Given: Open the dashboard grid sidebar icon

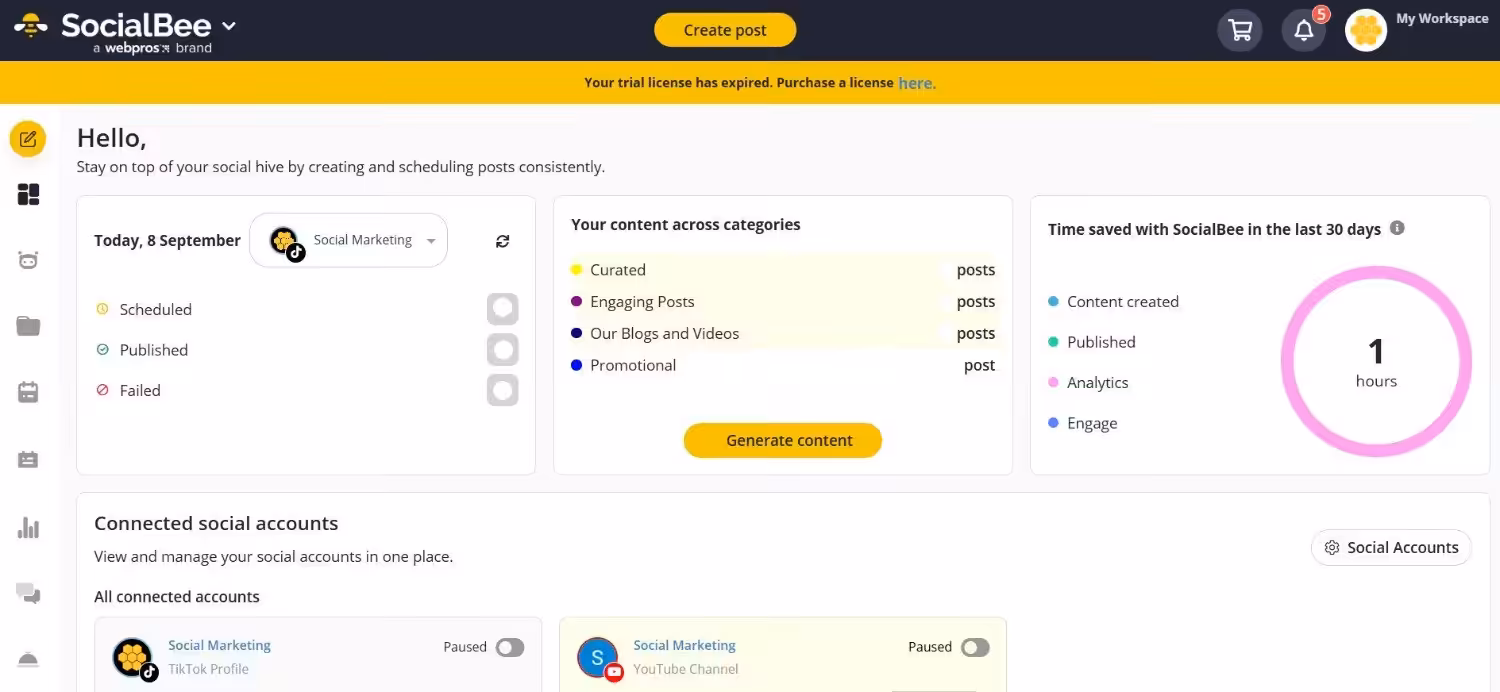Looking at the screenshot, I should coord(28,194).
